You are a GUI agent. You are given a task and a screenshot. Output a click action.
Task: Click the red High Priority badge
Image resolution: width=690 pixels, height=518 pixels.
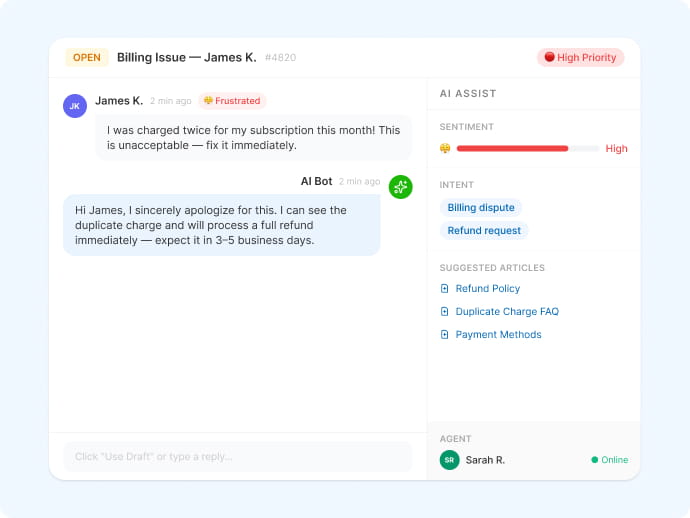(x=580, y=58)
